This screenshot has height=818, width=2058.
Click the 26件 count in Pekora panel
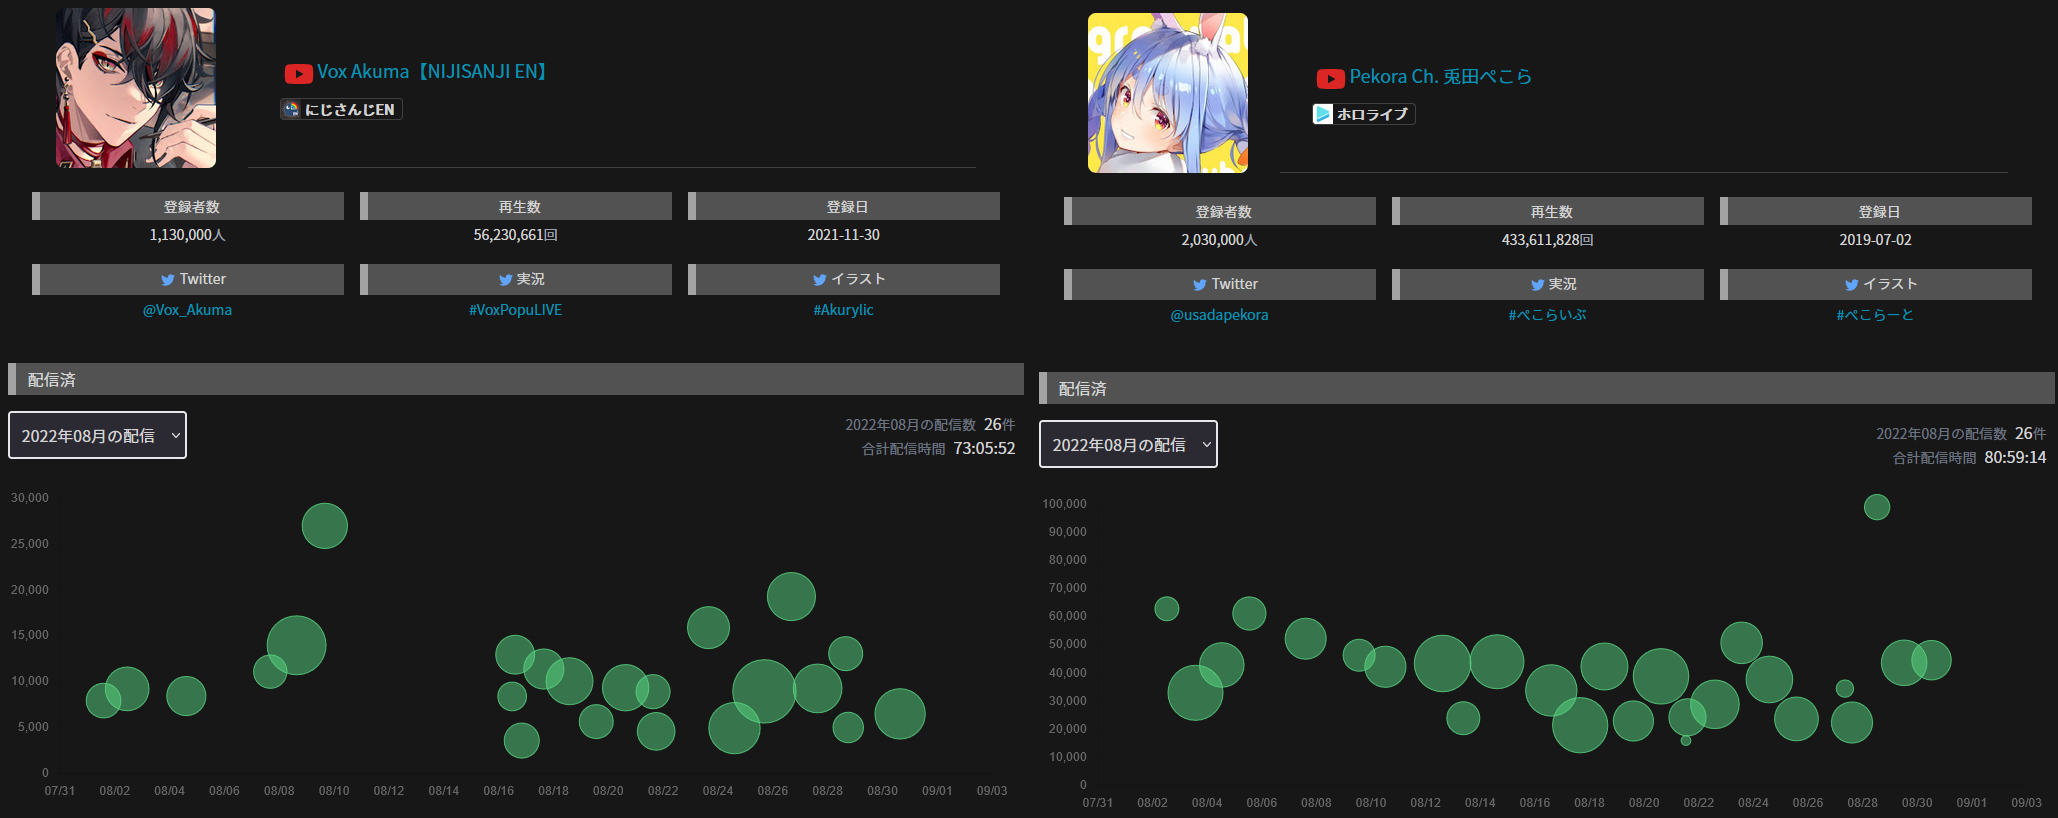[2030, 434]
